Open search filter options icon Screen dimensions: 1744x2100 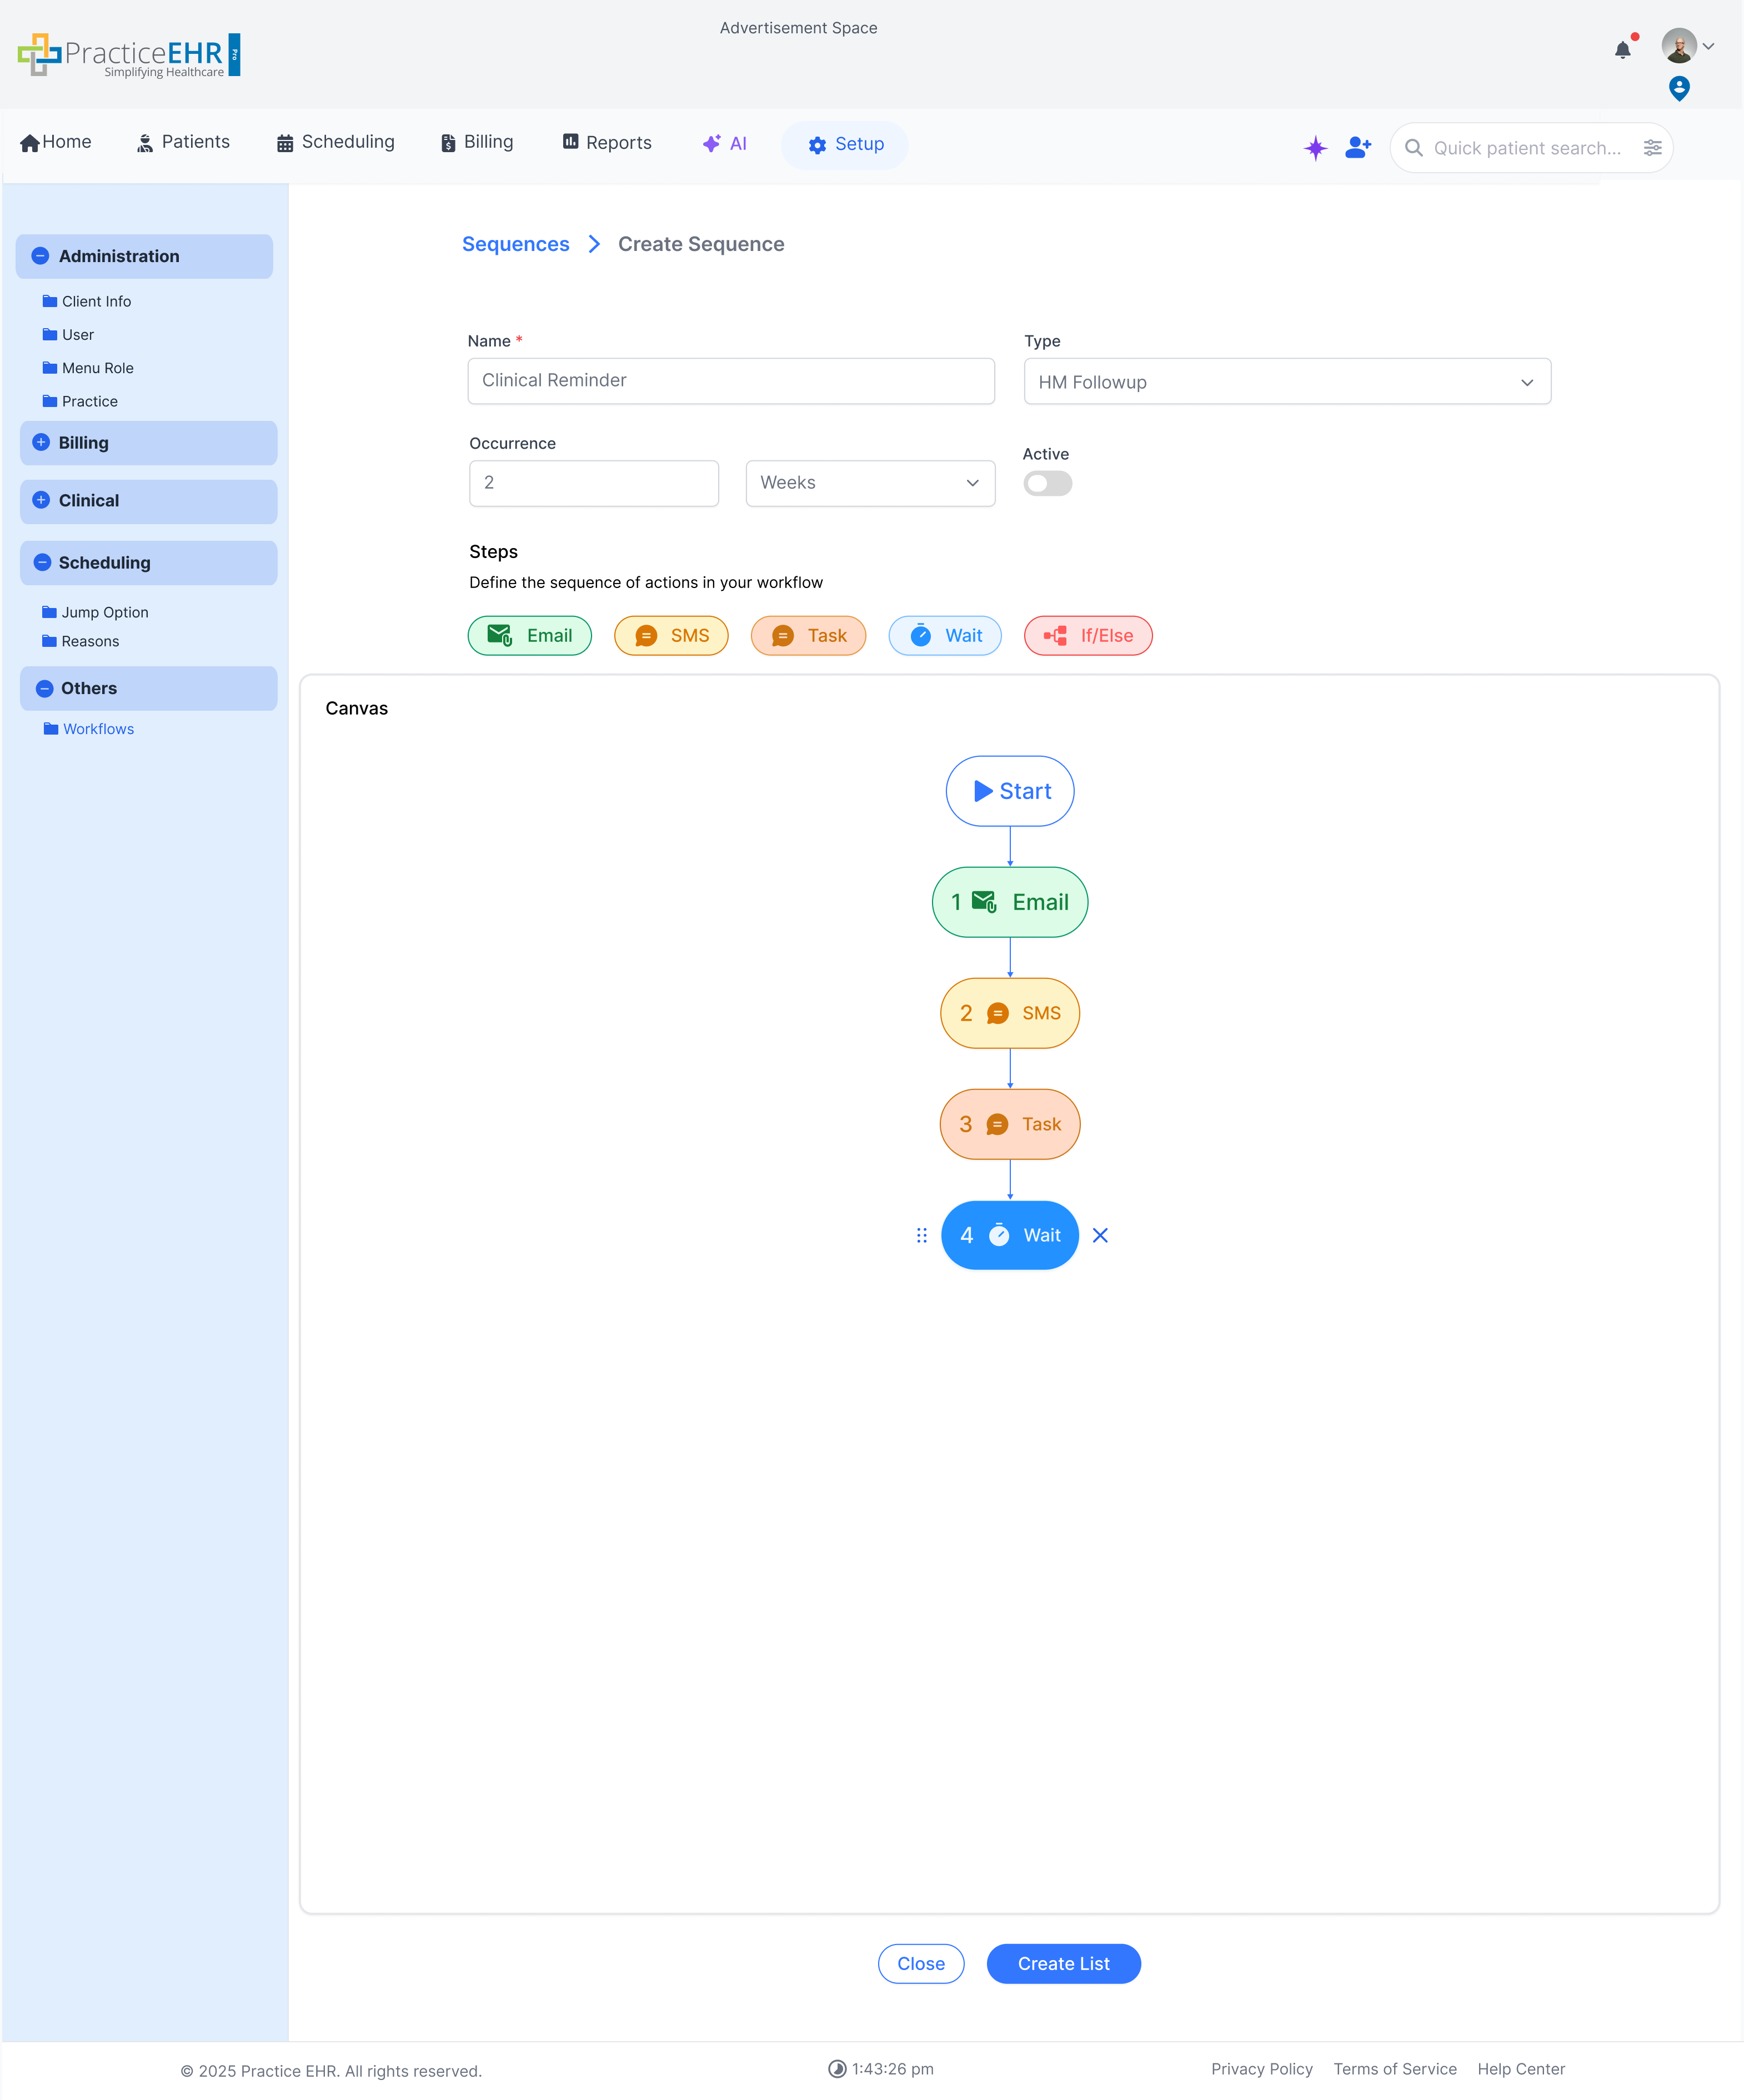tap(1652, 148)
